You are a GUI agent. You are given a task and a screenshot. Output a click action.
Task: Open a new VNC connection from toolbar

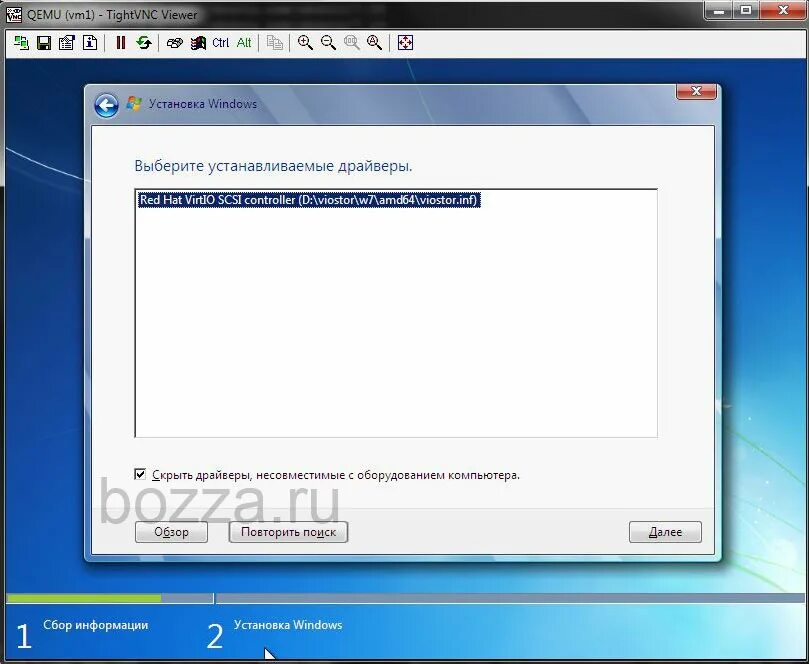21,42
